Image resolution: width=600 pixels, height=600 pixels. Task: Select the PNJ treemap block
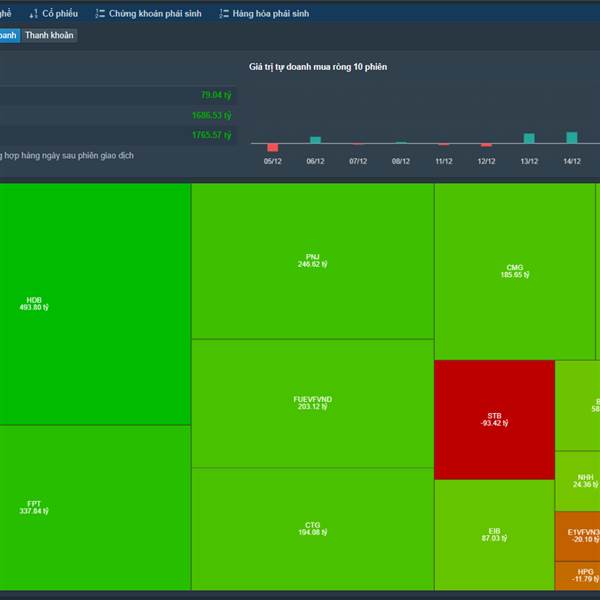313,261
